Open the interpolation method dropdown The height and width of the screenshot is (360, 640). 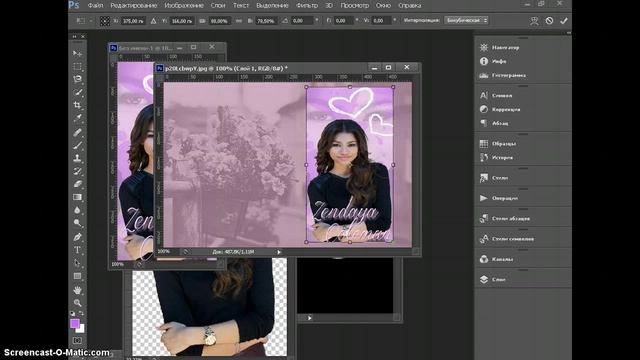pos(466,20)
